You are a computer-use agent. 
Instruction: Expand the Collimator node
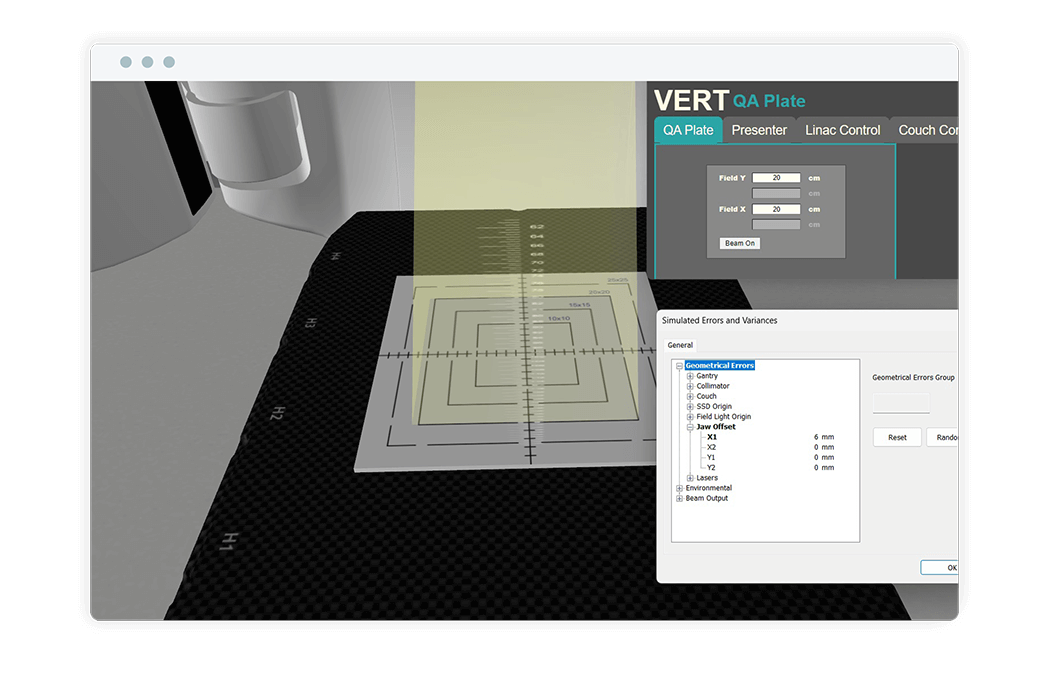click(690, 386)
